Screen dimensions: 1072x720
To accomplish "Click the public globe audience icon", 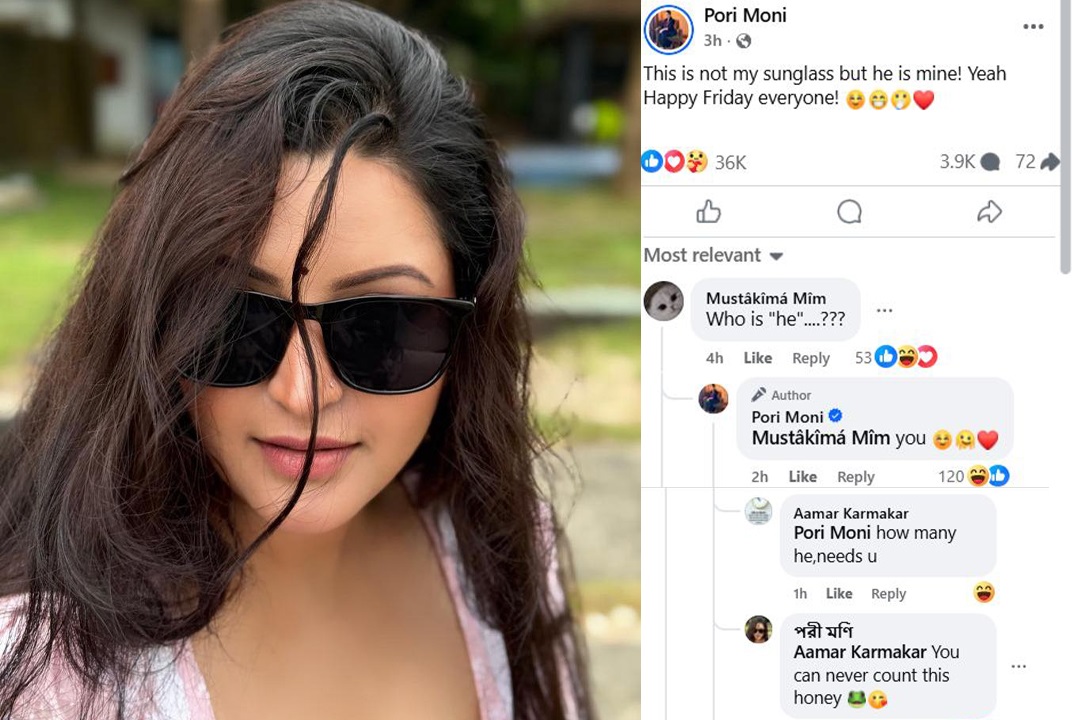I will (x=743, y=41).
